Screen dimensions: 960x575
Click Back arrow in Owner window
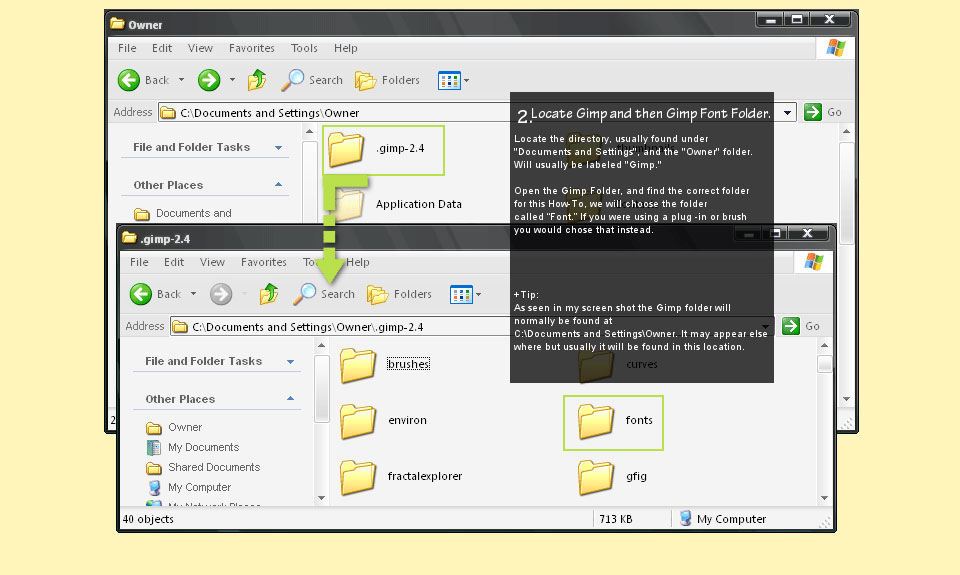(129, 80)
